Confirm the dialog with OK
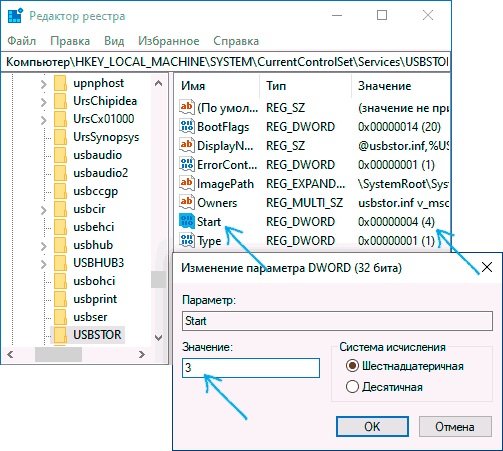 point(372,426)
